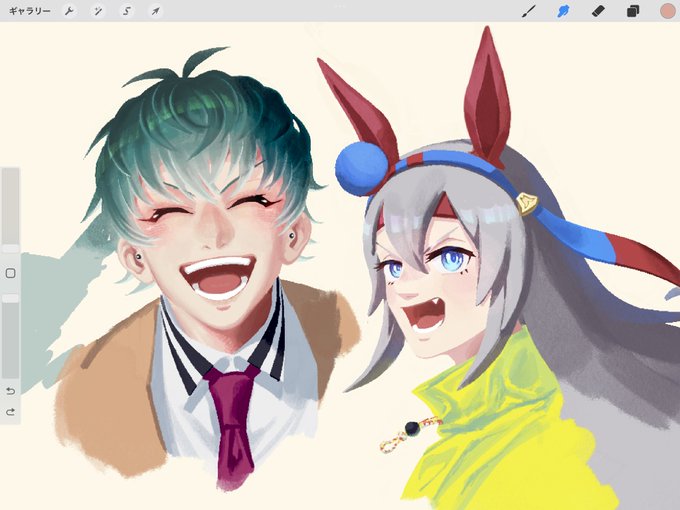Open the ギャラリー gallery view
The width and height of the screenshot is (680, 510).
[x=29, y=11]
